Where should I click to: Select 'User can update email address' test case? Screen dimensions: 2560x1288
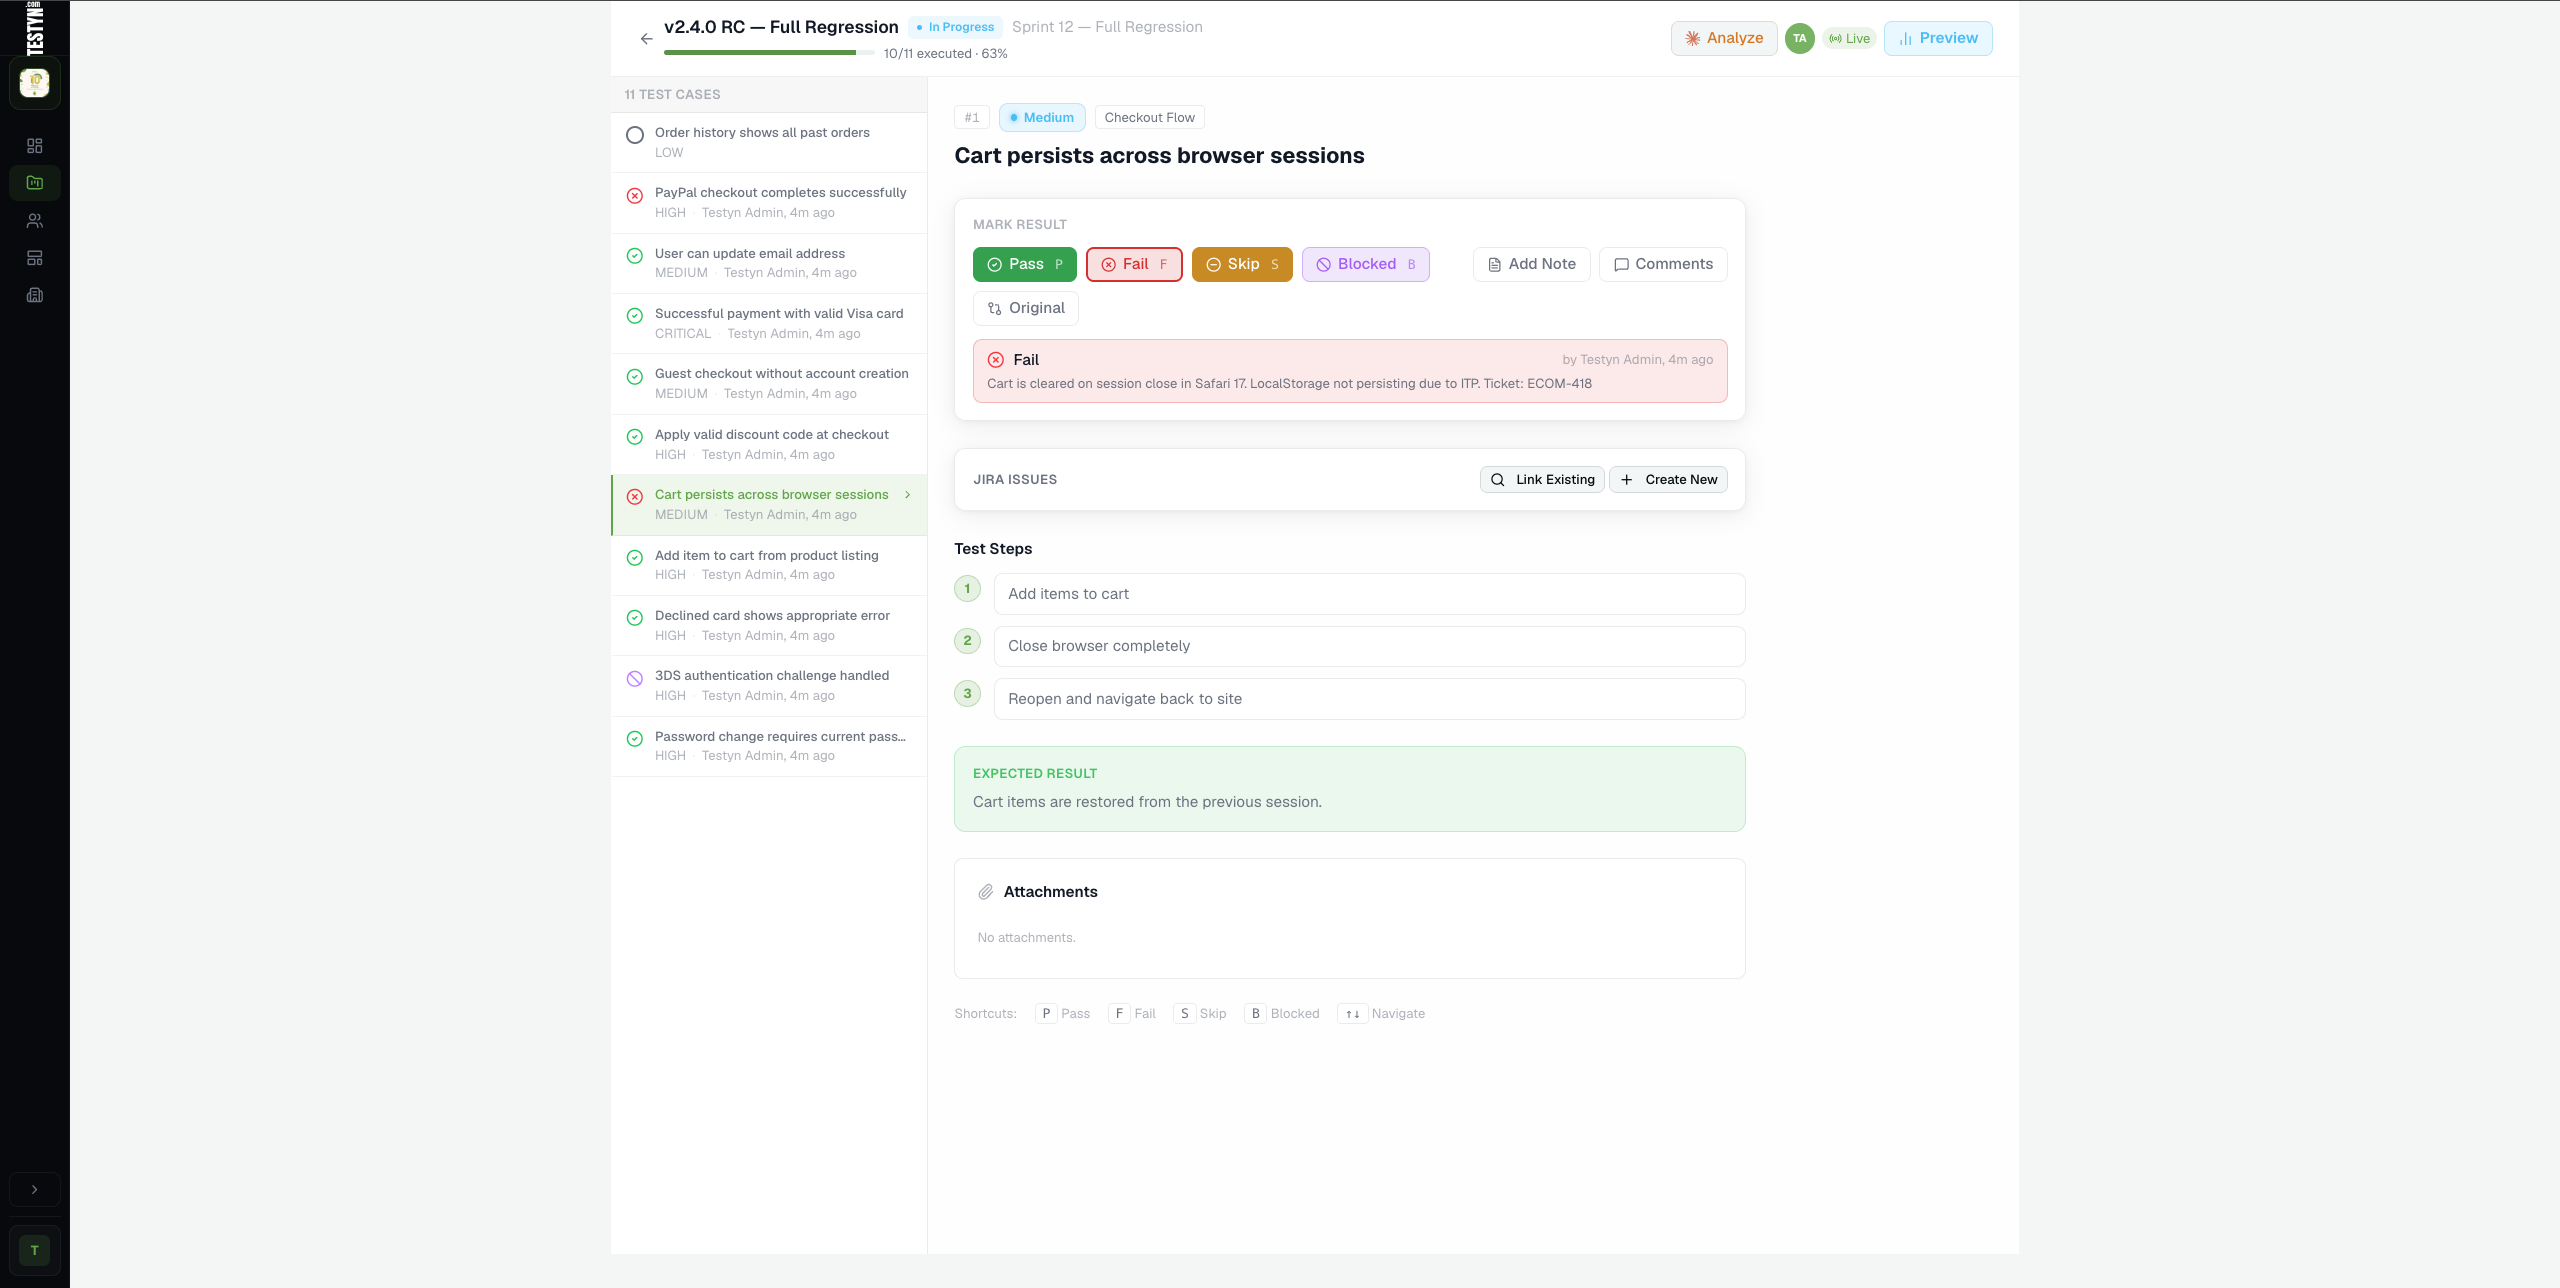click(769, 263)
